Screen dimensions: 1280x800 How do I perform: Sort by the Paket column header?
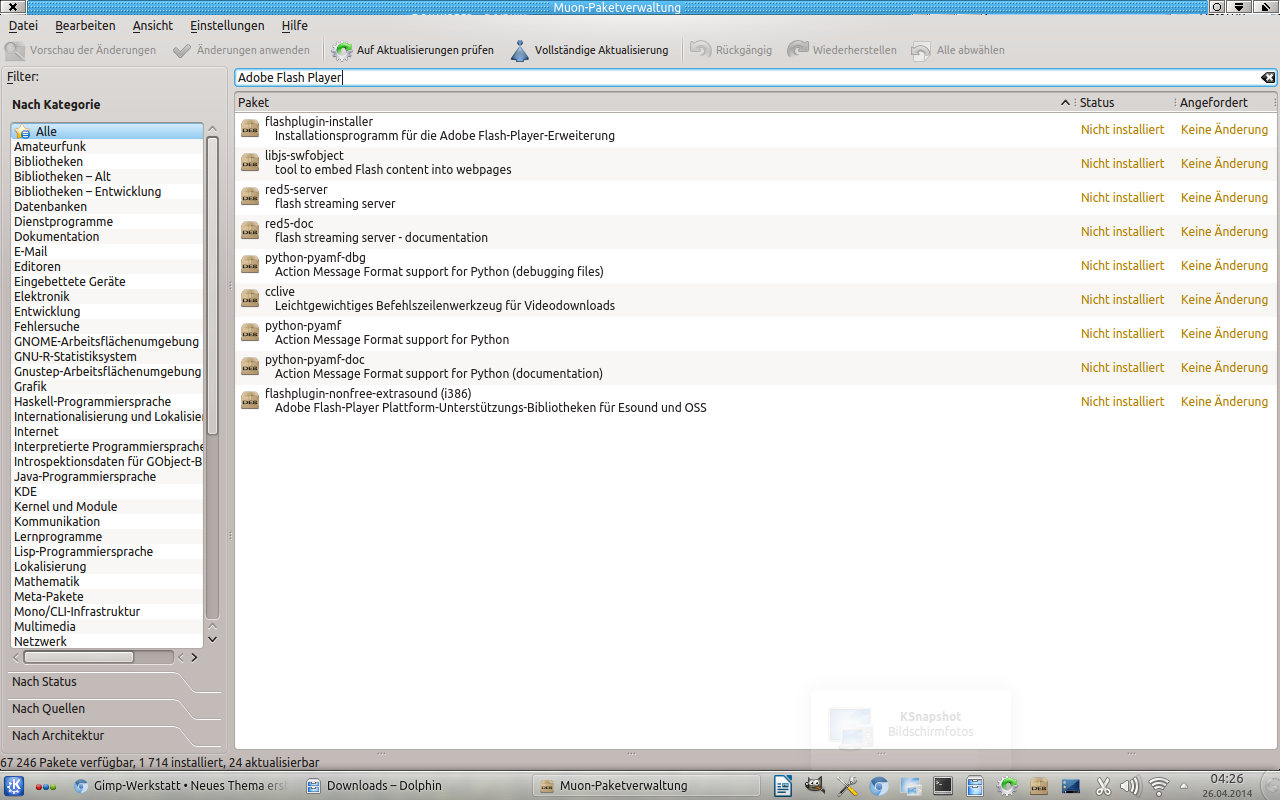click(655, 102)
